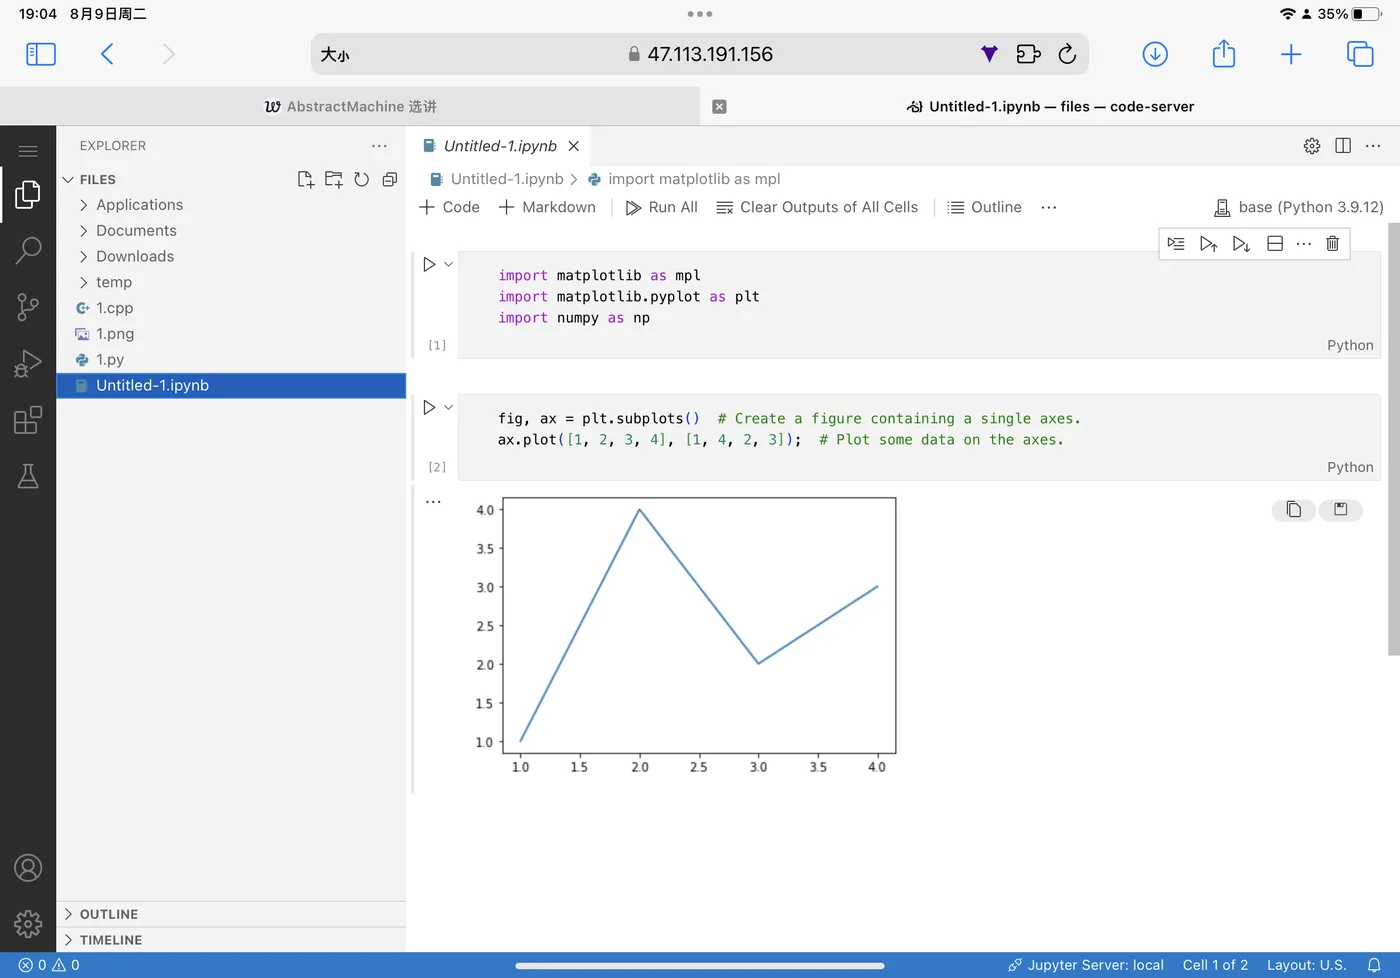Click Run All cells

pos(662,207)
